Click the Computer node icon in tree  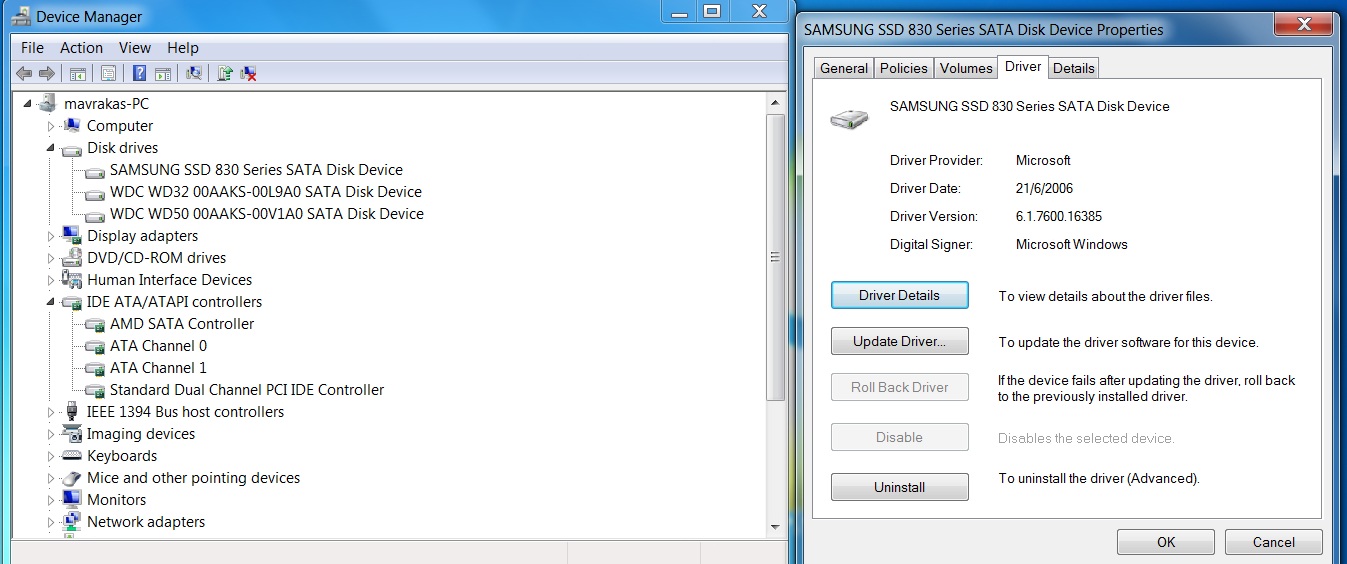coord(71,125)
